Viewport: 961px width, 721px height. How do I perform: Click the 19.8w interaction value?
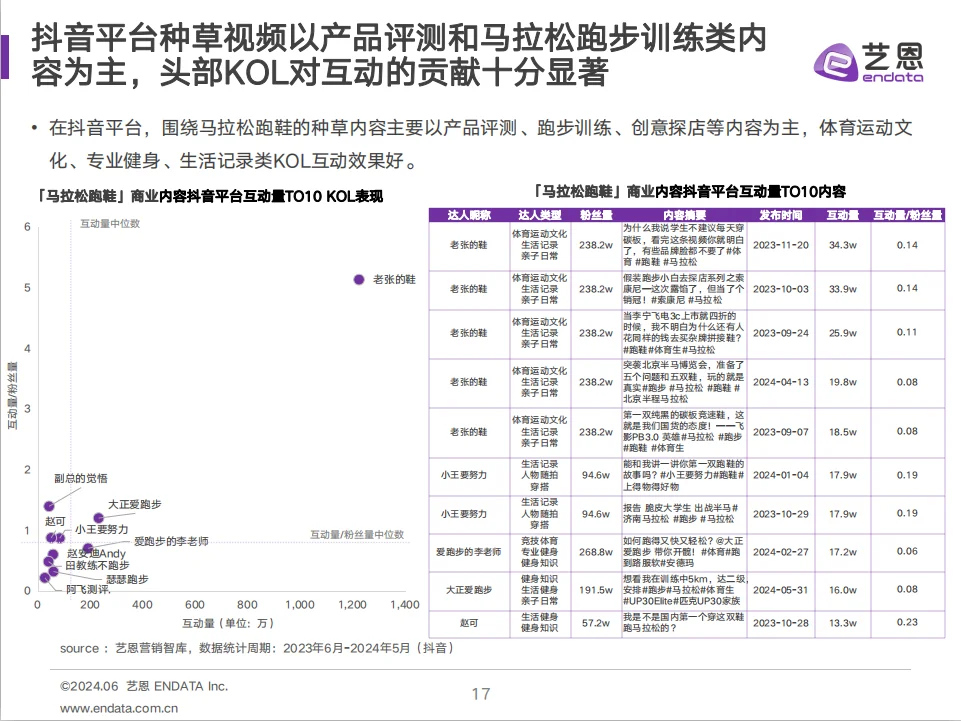tap(843, 382)
